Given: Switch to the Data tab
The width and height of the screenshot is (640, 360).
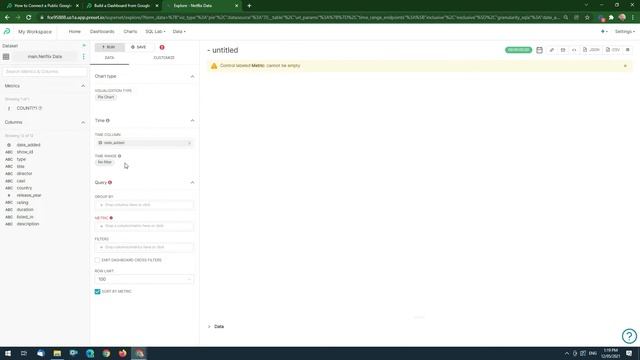Looking at the screenshot, I should coord(109,58).
